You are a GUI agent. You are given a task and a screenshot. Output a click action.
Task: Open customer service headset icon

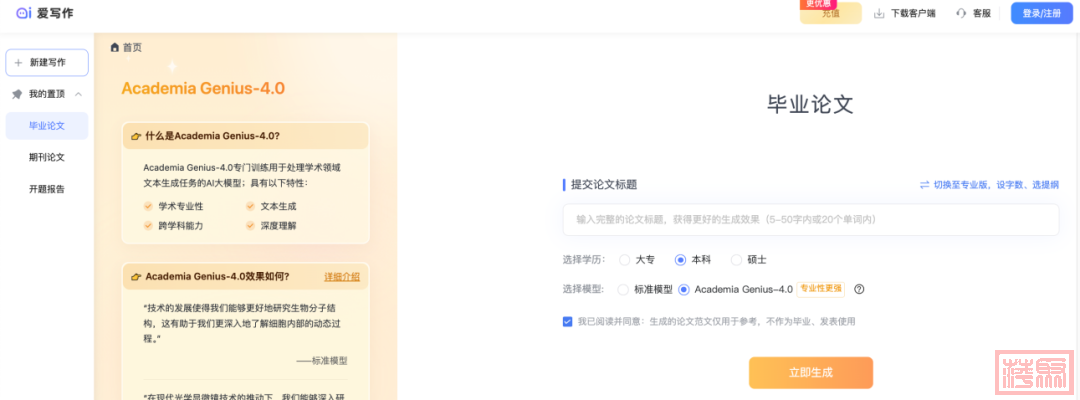point(961,14)
